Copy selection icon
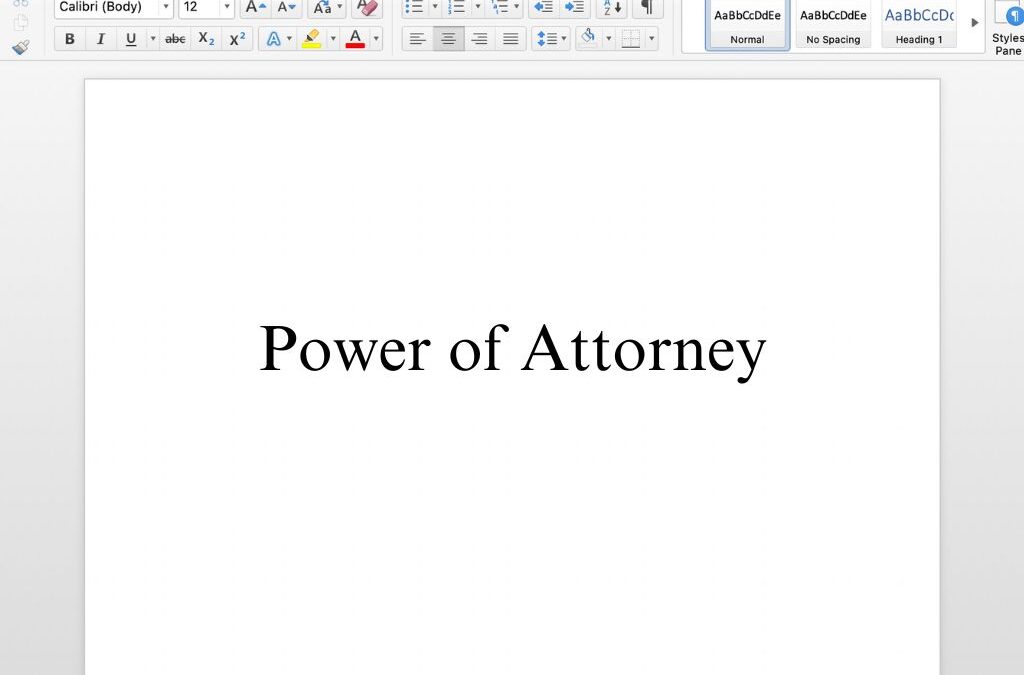The image size is (1024, 675). click(21, 23)
